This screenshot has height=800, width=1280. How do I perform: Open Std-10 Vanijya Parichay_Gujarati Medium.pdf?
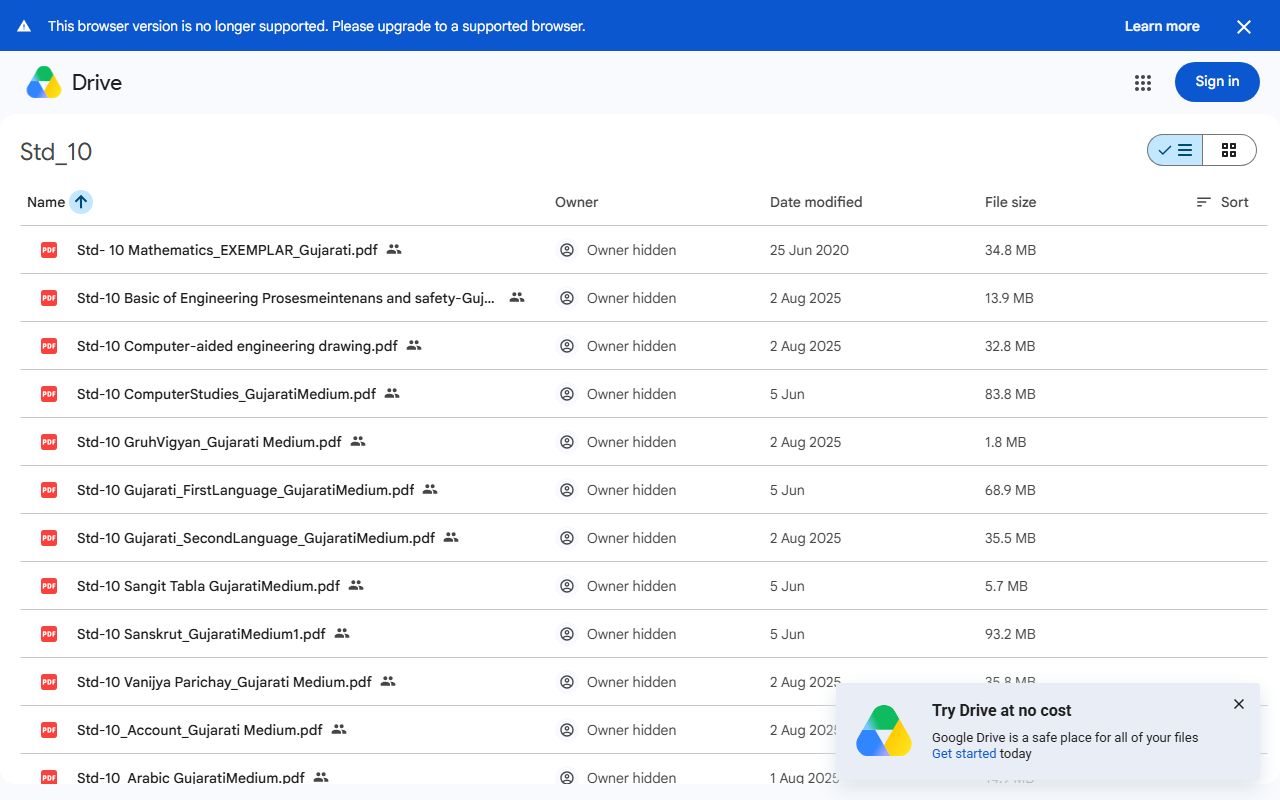[x=224, y=682]
